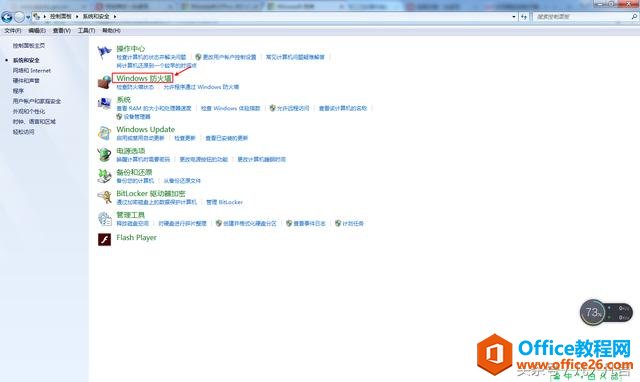The width and height of the screenshot is (640, 382).
Task: Click the 电源选项 battery icon
Action: (x=104, y=154)
